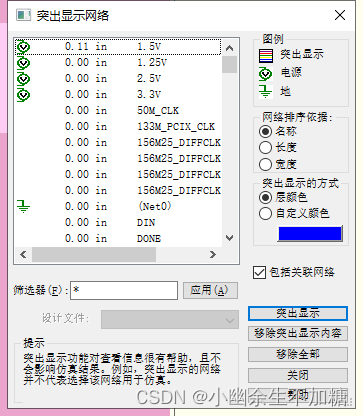
Task: Click the net list scroll up arrow
Action: [229, 48]
